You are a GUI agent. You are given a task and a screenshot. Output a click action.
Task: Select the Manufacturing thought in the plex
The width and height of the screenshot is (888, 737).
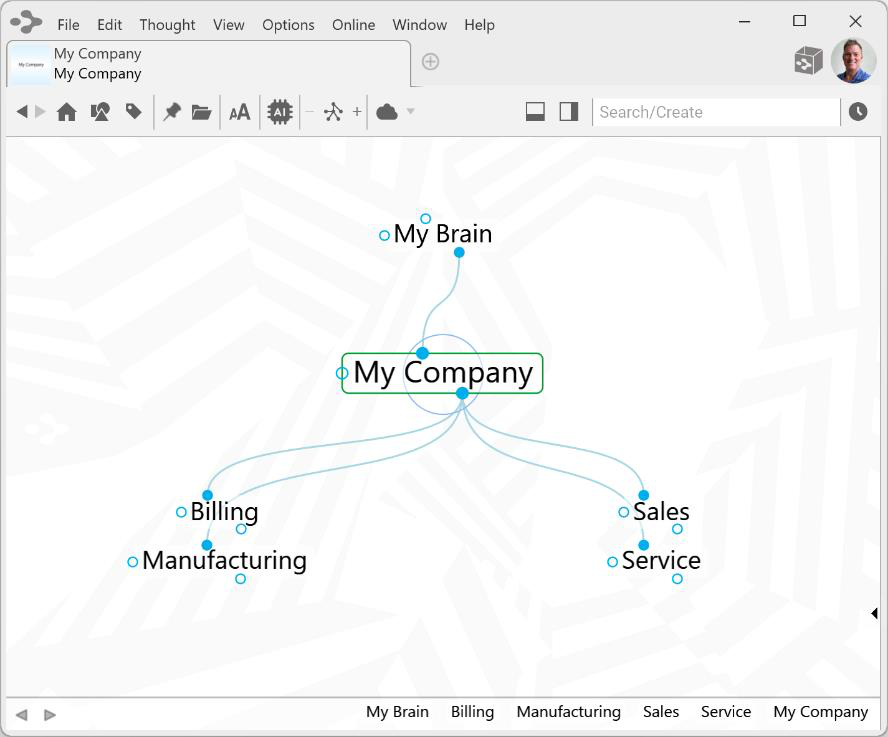(x=224, y=561)
